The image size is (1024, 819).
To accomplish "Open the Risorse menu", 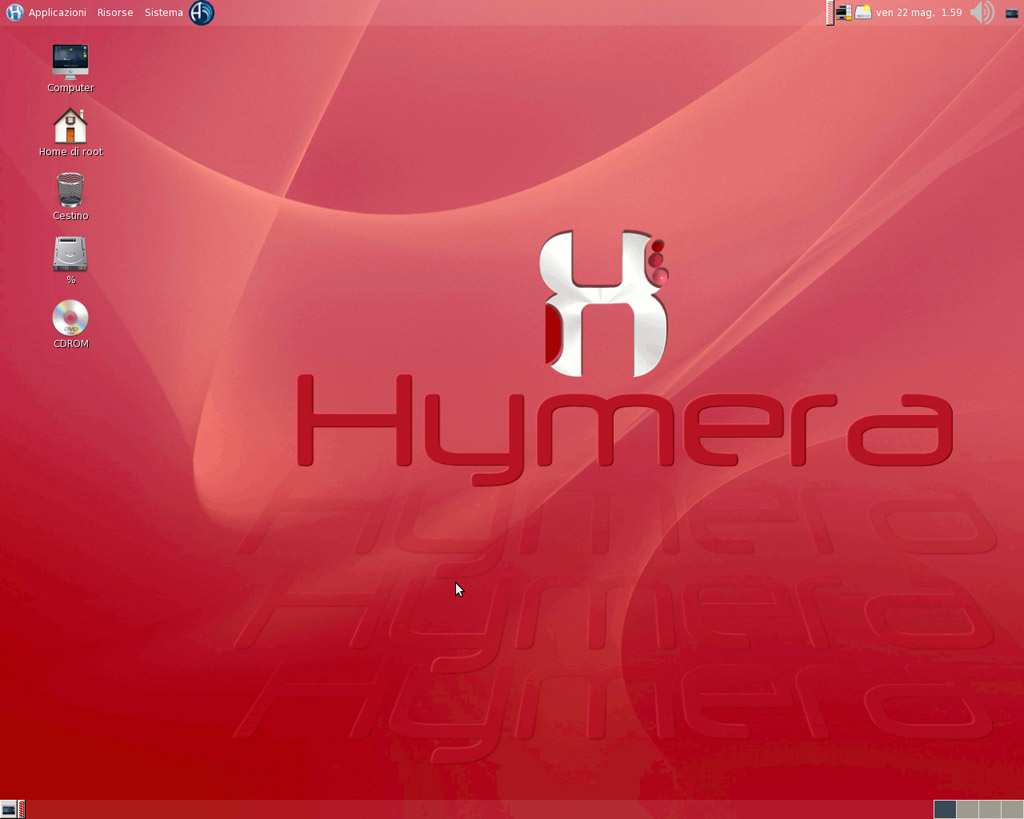I will tap(114, 12).
